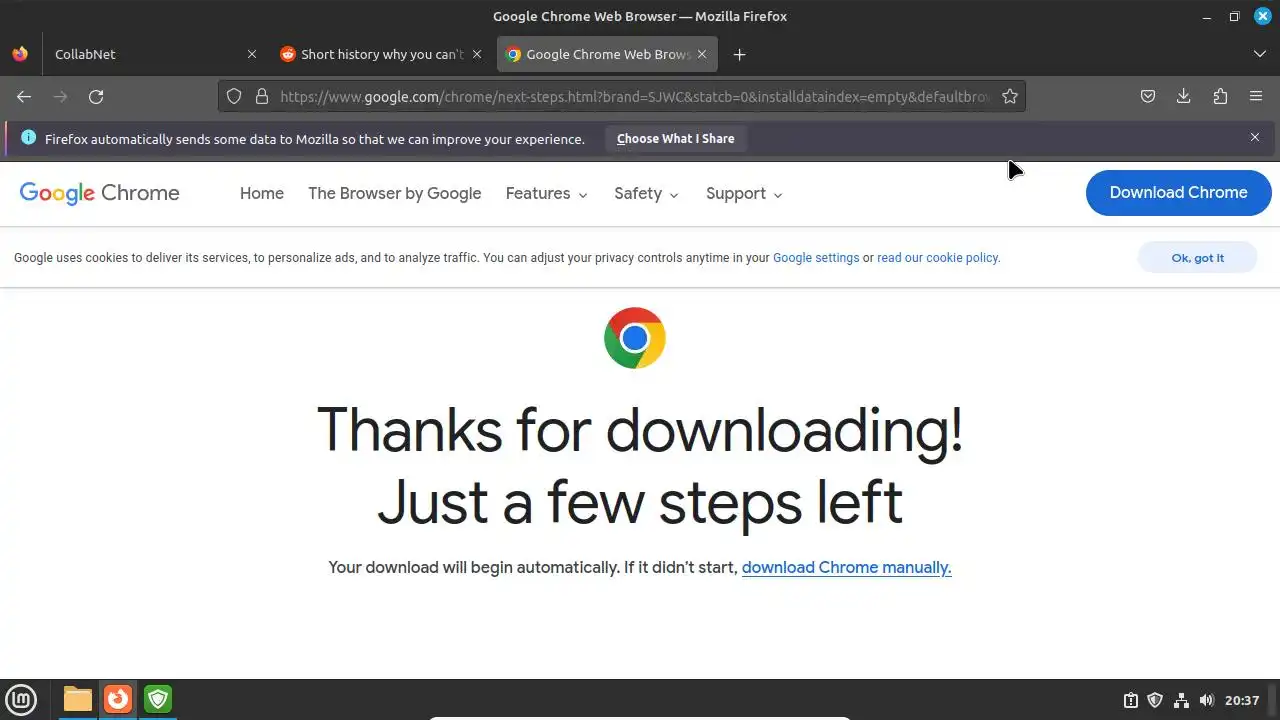
Task: Dismiss the Firefox data notification bar
Action: pos(1255,137)
